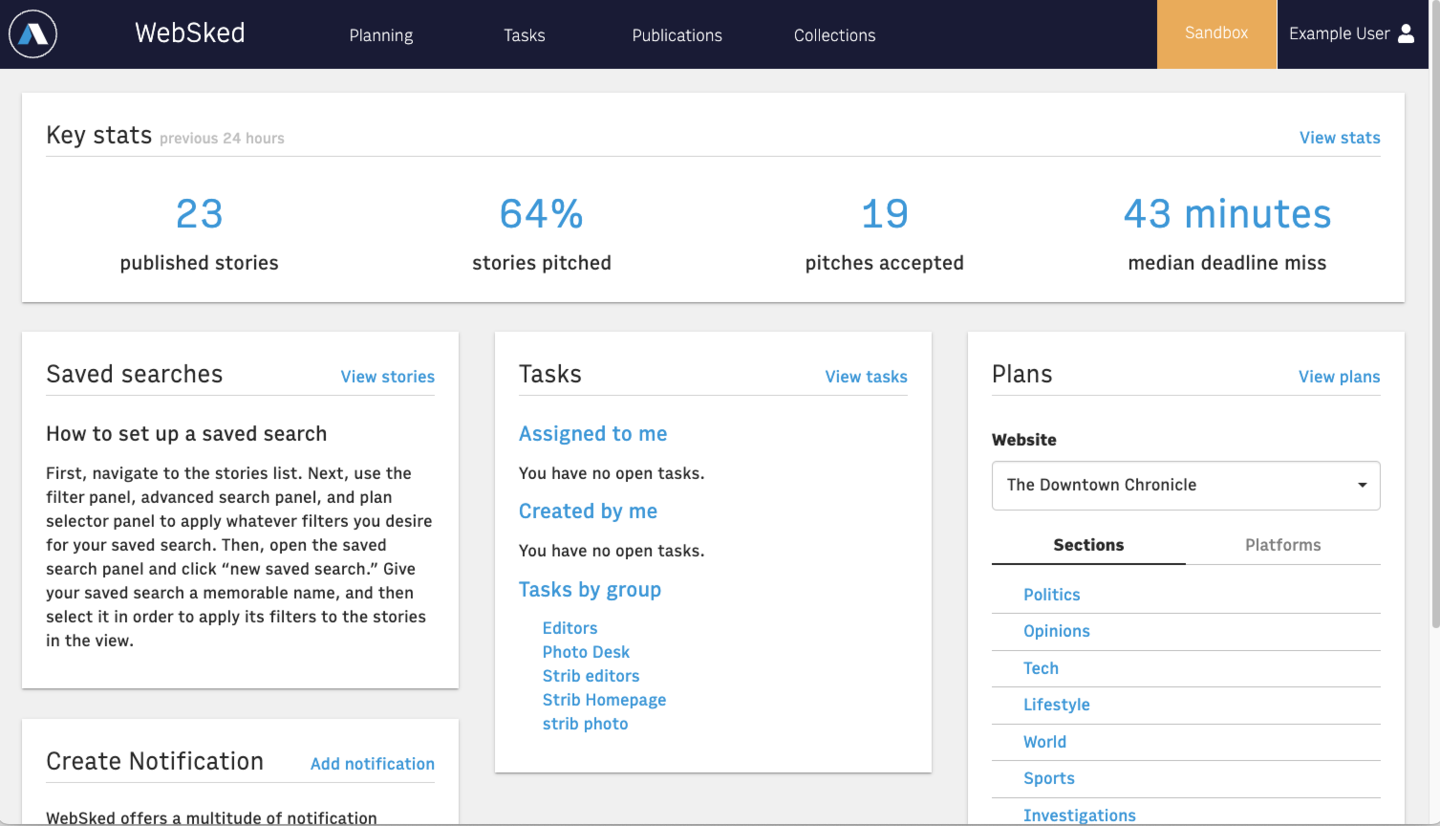Select the Sandbox environment indicator
This screenshot has width=1440, height=826.
(1215, 33)
